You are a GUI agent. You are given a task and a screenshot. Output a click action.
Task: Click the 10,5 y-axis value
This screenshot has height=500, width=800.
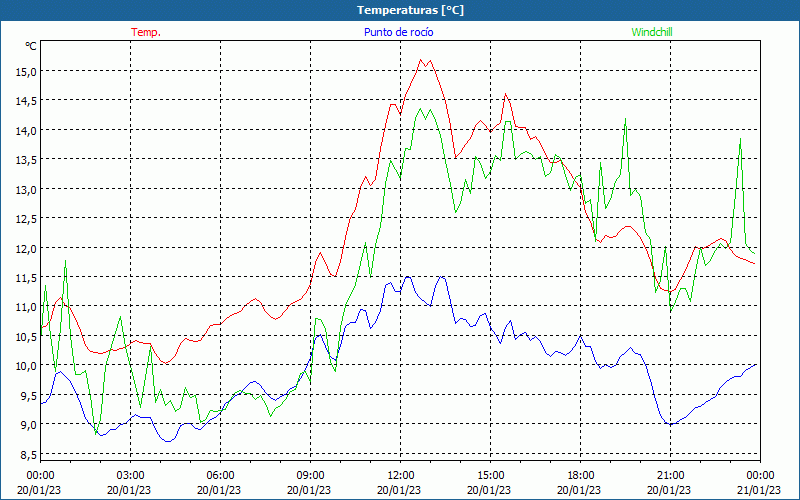point(27,337)
